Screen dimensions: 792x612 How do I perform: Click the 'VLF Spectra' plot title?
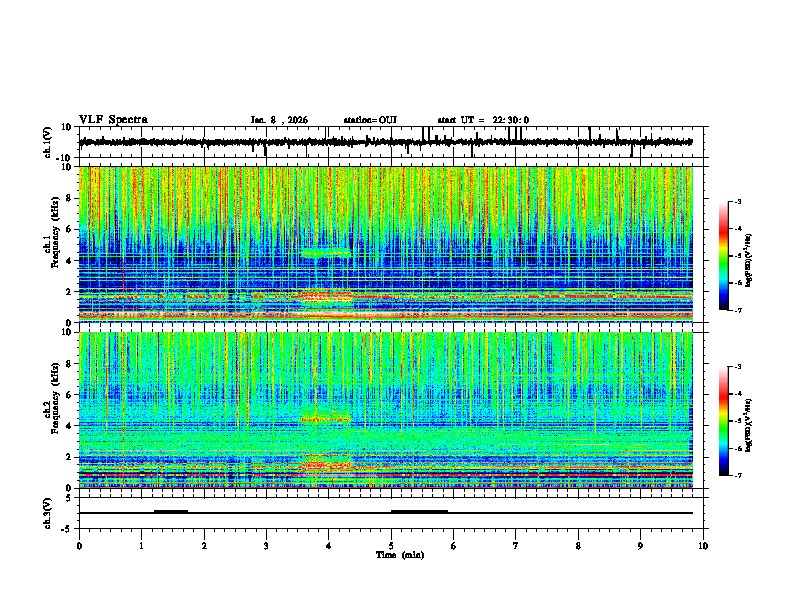(113, 120)
